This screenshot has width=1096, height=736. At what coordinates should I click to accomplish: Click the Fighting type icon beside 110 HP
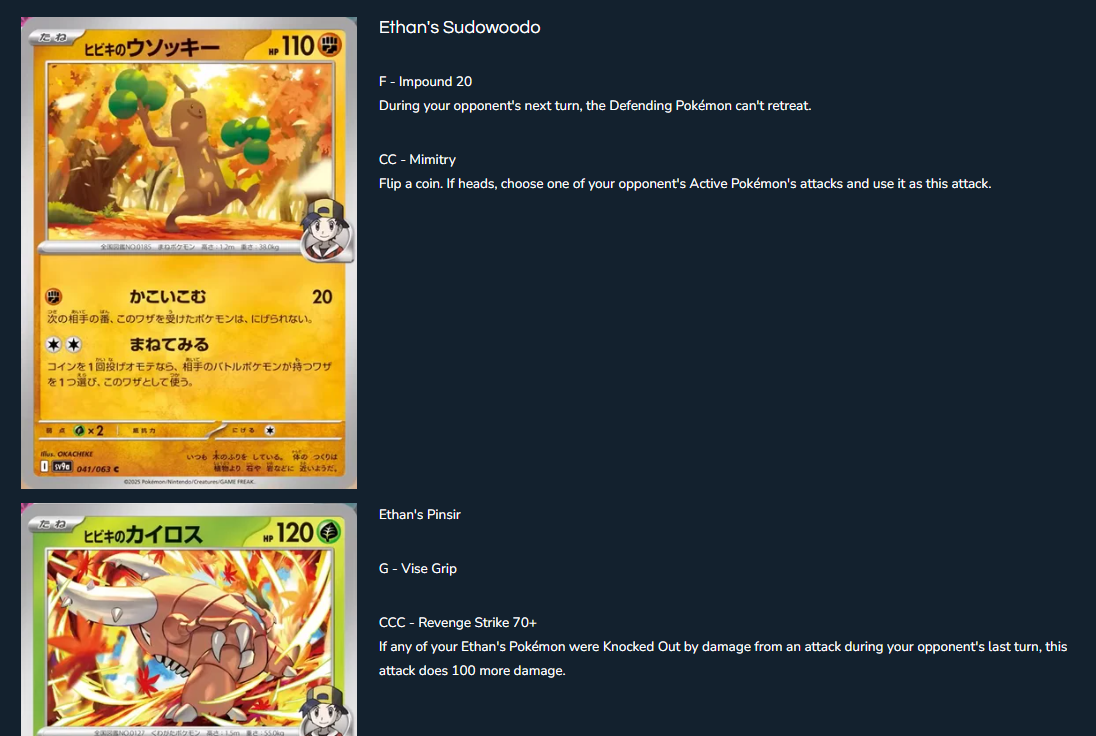(330, 45)
